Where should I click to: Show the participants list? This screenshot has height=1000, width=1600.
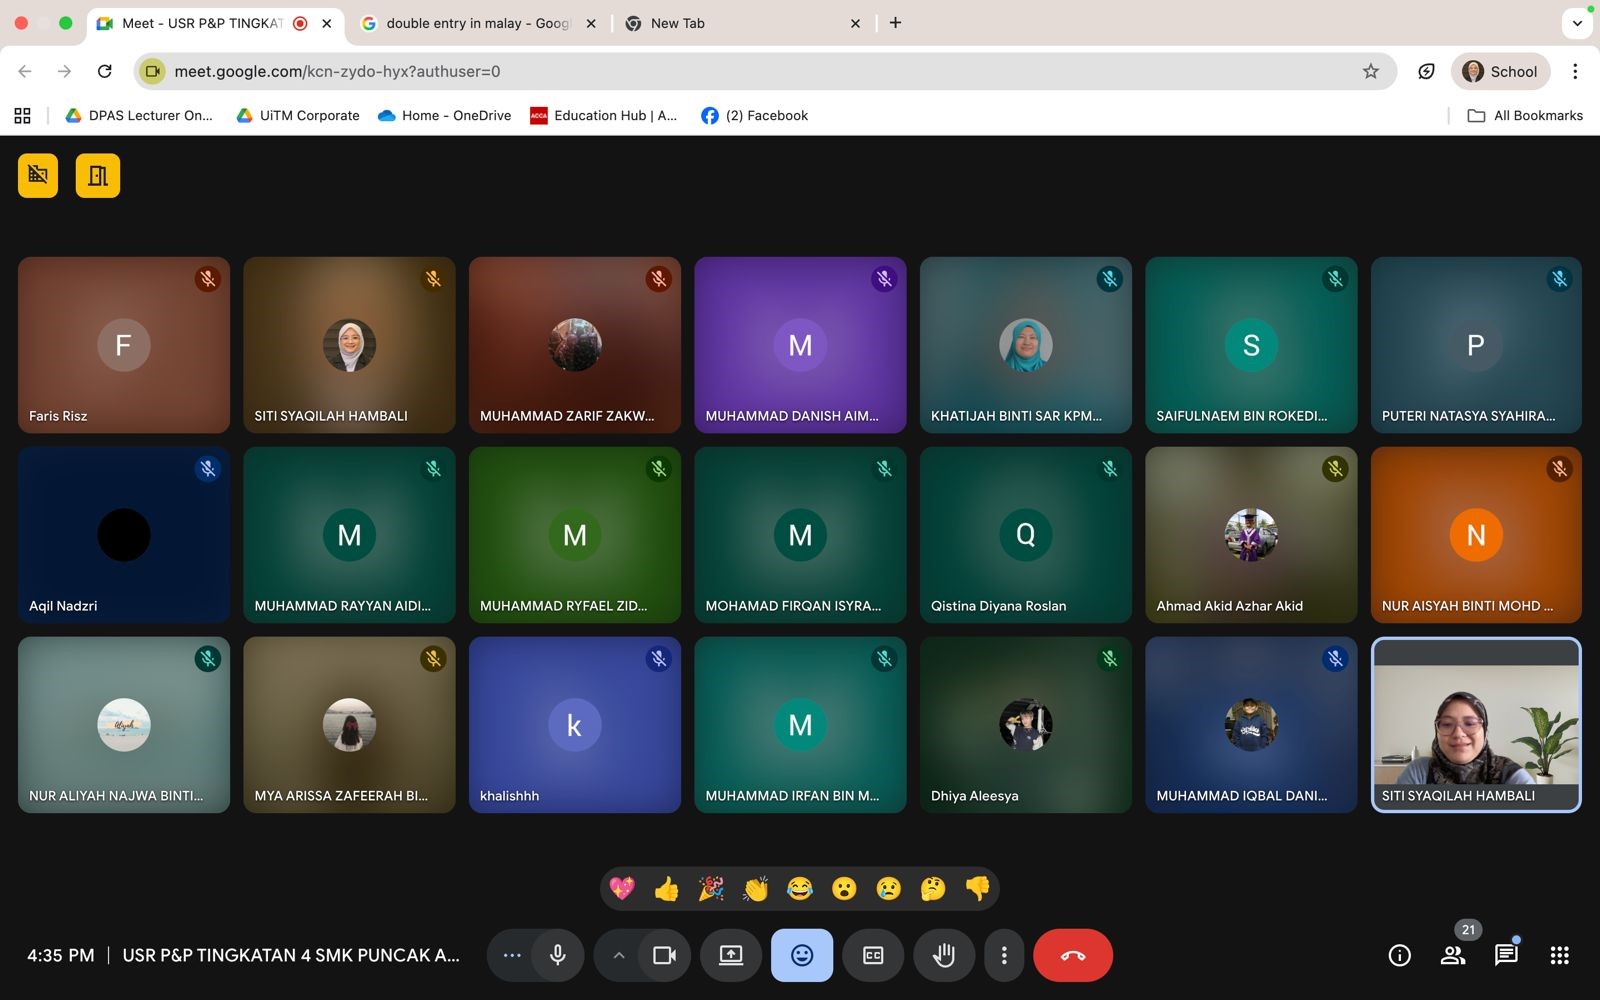coord(1452,955)
